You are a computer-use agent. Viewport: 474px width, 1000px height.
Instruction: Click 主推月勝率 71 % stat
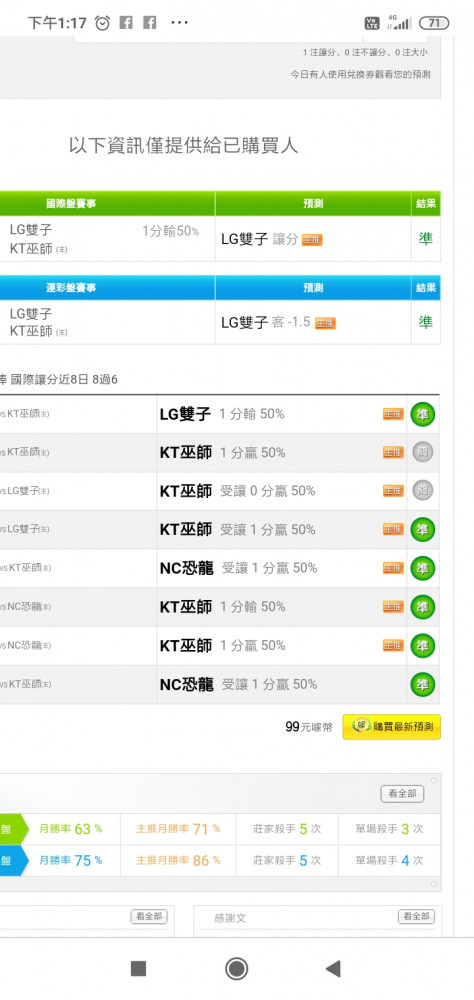(x=178, y=829)
